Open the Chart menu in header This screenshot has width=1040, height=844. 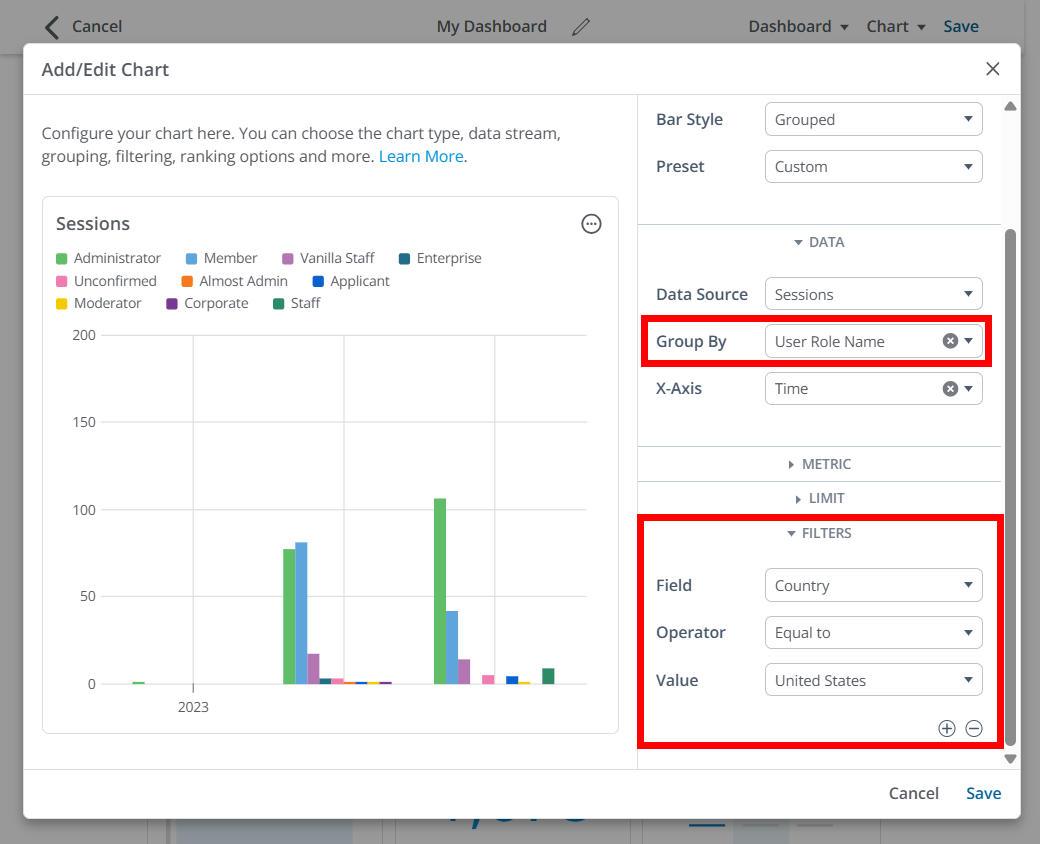896,27
